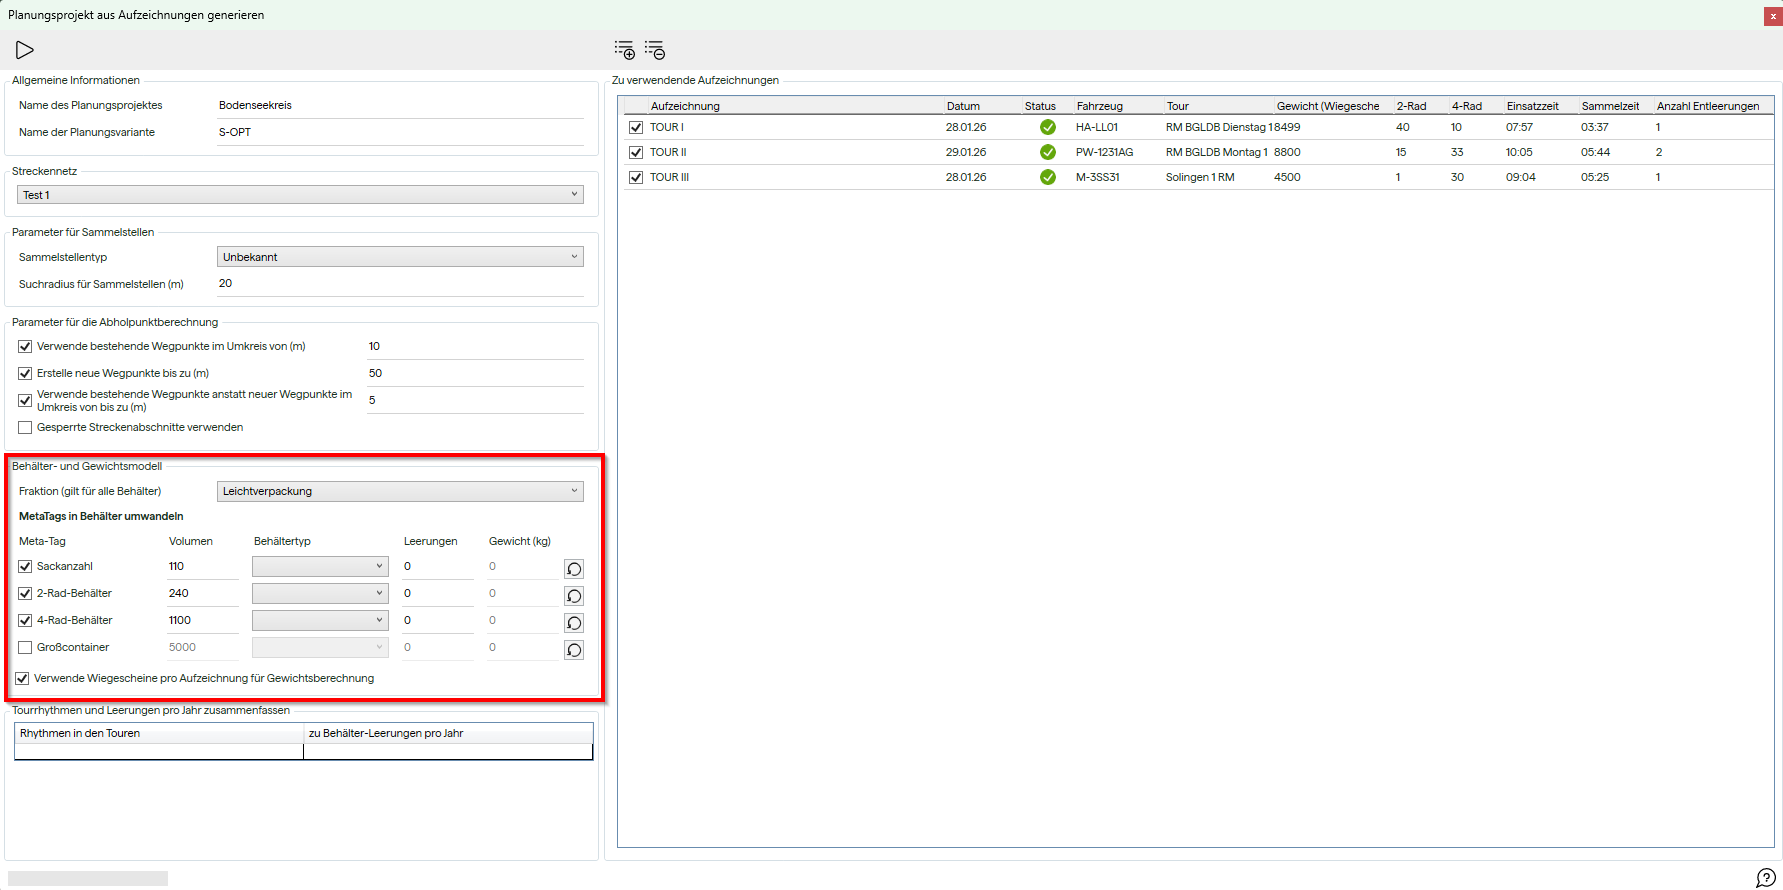This screenshot has height=890, width=1783.
Task: Expand the Sammelstellentyp dropdown
Action: pos(400,257)
